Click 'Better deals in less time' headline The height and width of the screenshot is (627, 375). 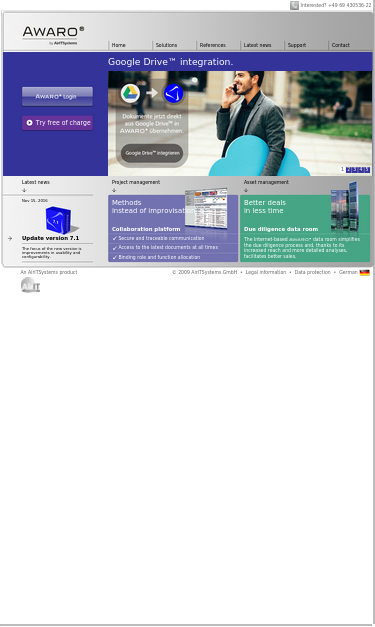click(265, 207)
